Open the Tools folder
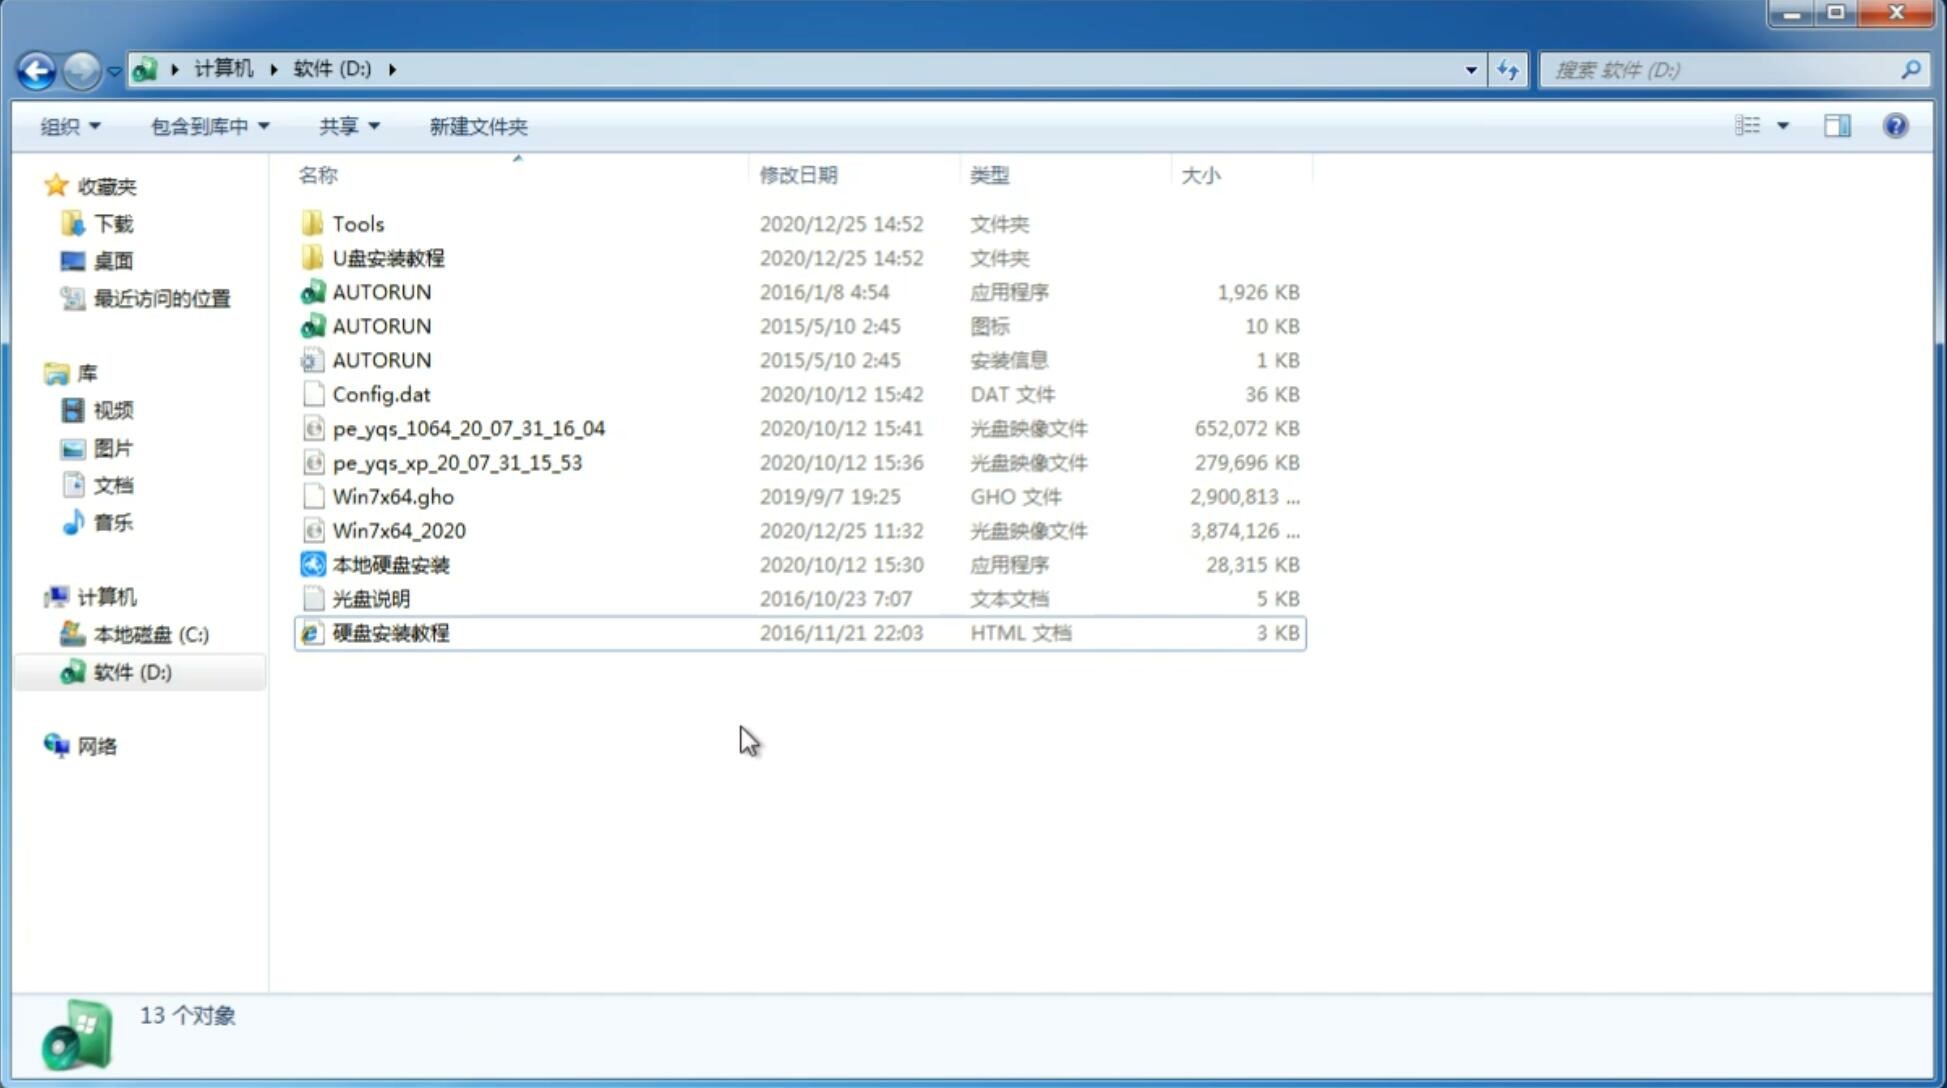This screenshot has height=1088, width=1947. pos(357,223)
